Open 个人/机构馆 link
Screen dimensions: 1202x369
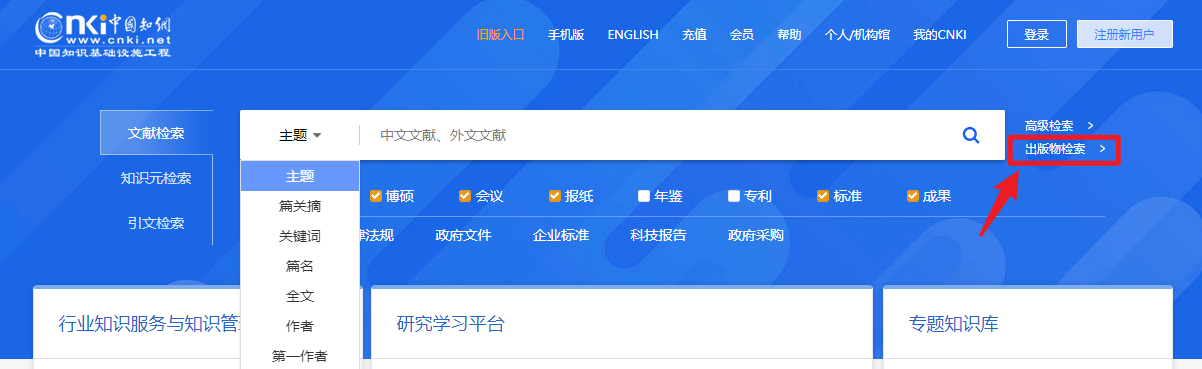(x=857, y=35)
